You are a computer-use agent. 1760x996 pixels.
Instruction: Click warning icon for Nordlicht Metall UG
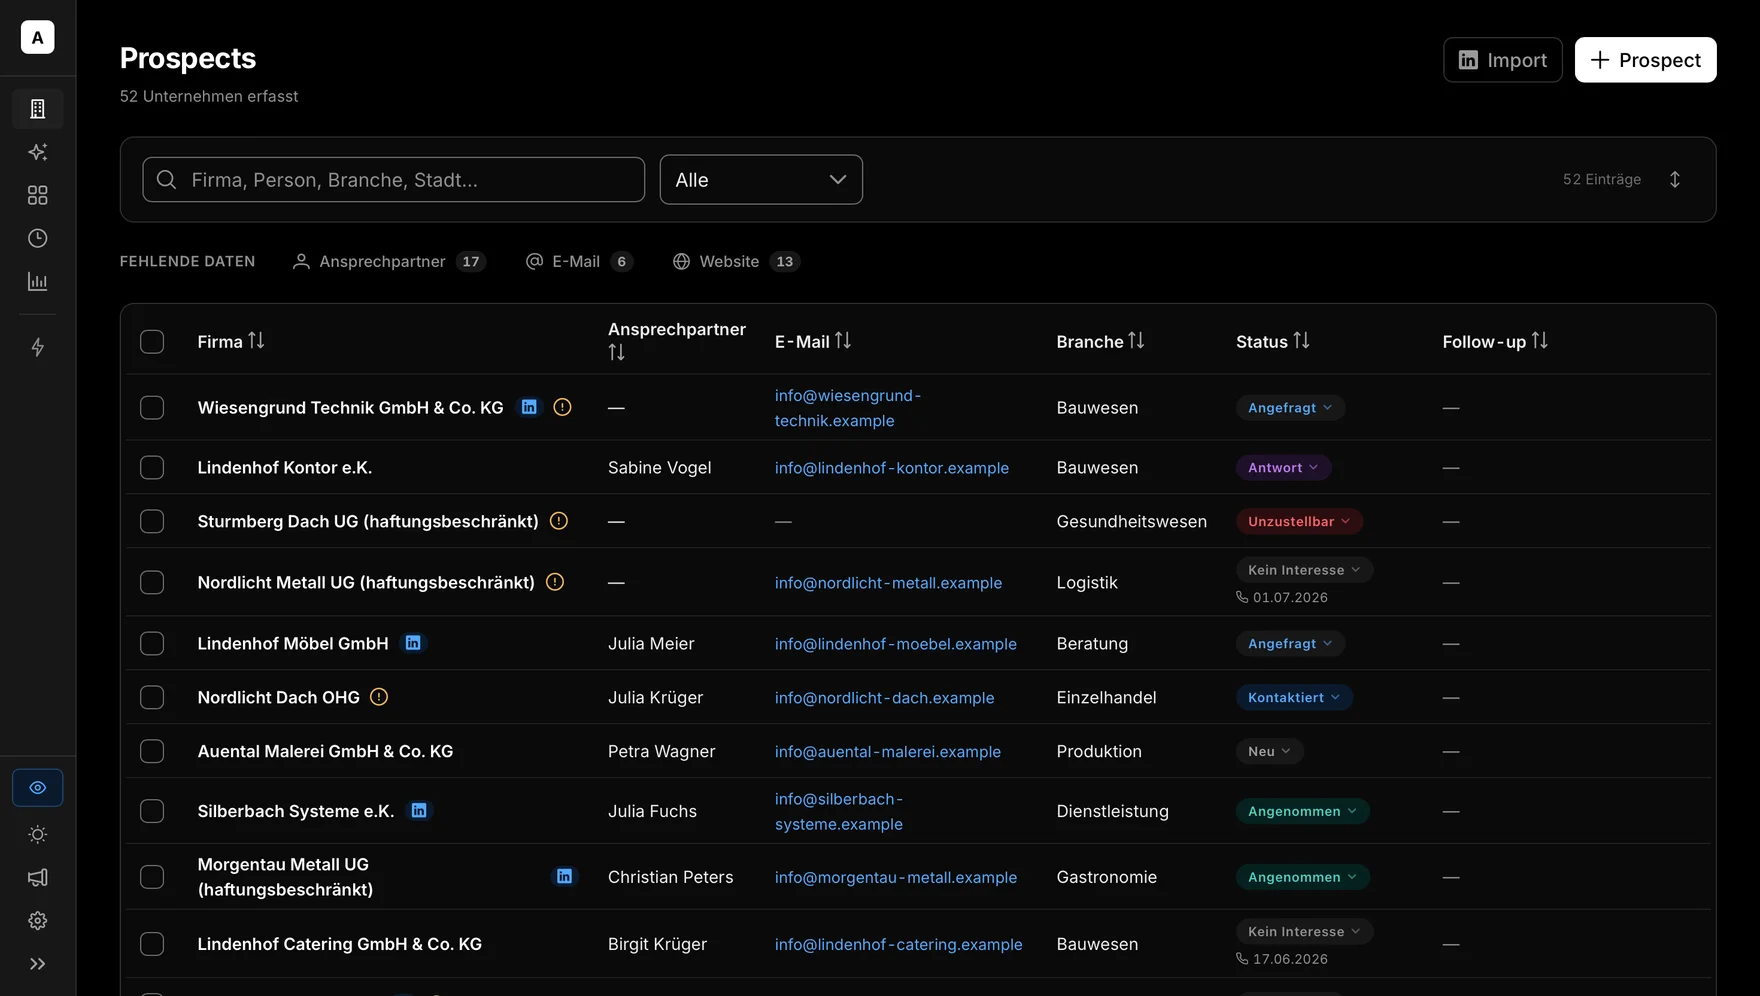coord(555,582)
